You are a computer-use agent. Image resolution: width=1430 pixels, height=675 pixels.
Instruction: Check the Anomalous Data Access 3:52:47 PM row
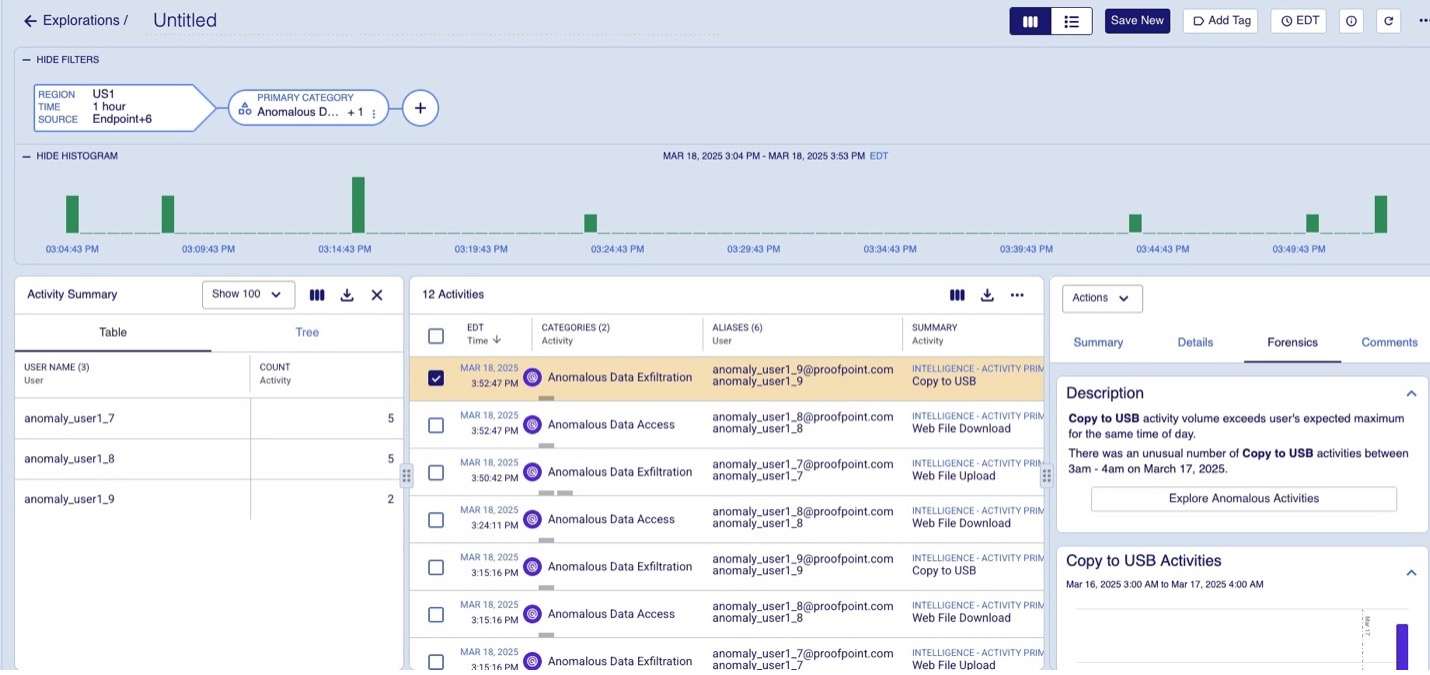(x=436, y=424)
